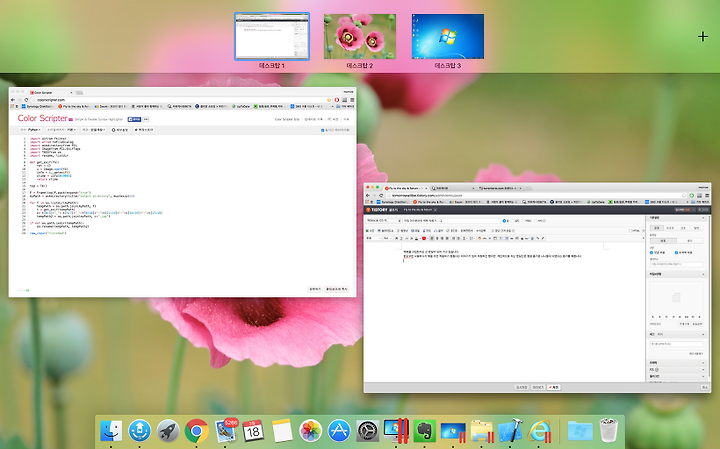Click copy to clipboard button

337,289
